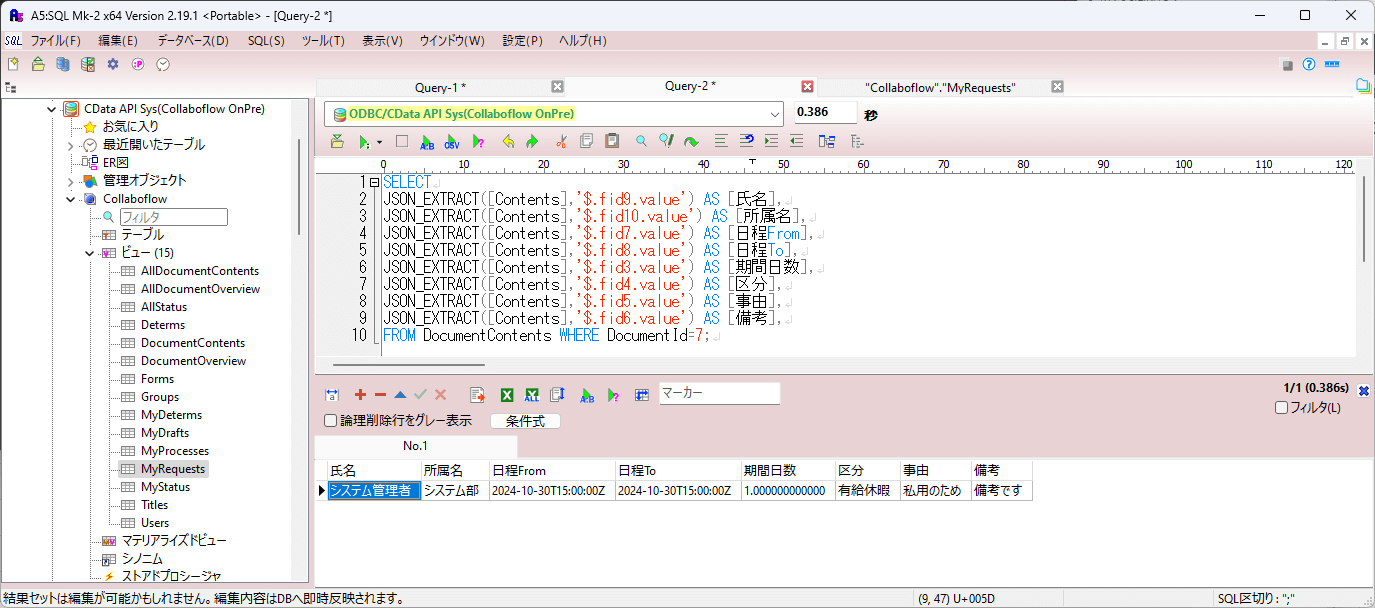This screenshot has width=1375, height=608.
Task: Close the result panel with blue X icon
Action: coord(1364,390)
